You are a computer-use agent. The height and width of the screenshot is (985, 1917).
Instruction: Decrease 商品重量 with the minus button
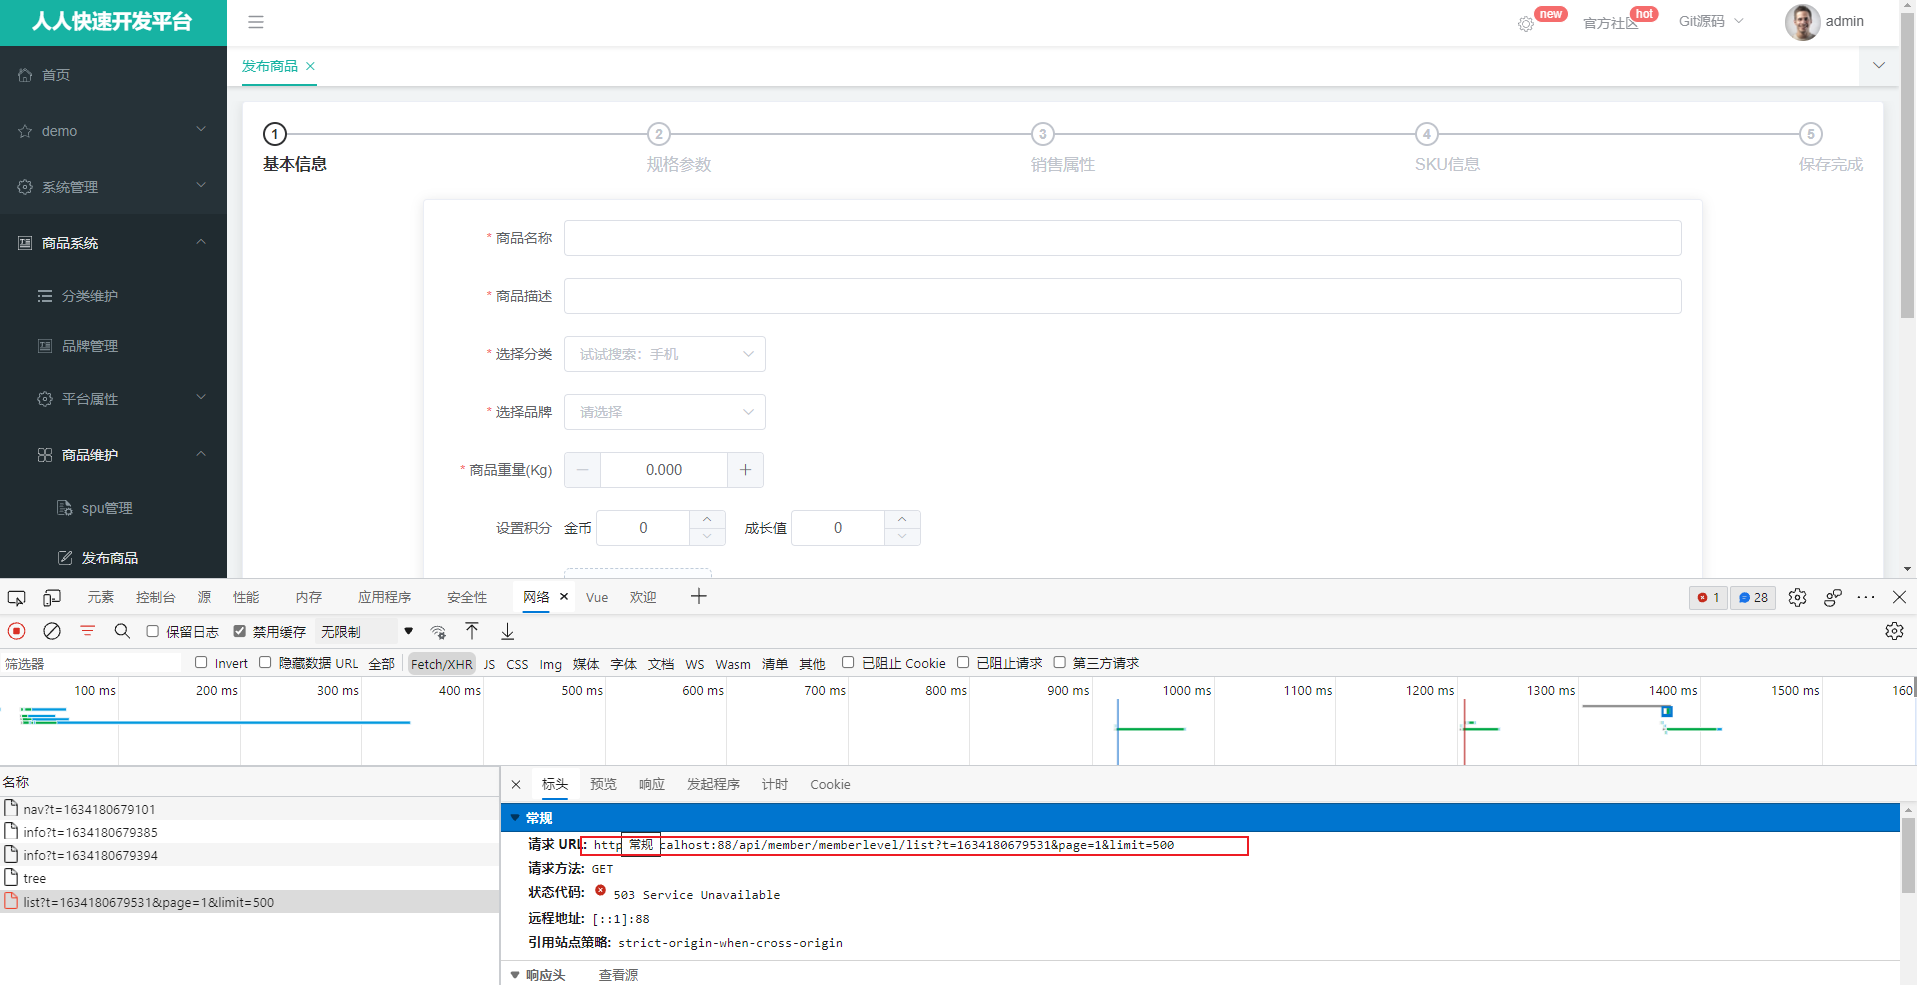[582, 470]
